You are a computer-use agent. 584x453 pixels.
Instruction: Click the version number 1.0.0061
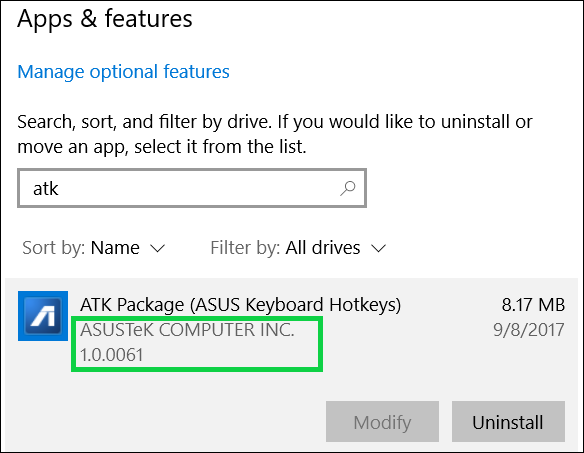click(x=112, y=355)
